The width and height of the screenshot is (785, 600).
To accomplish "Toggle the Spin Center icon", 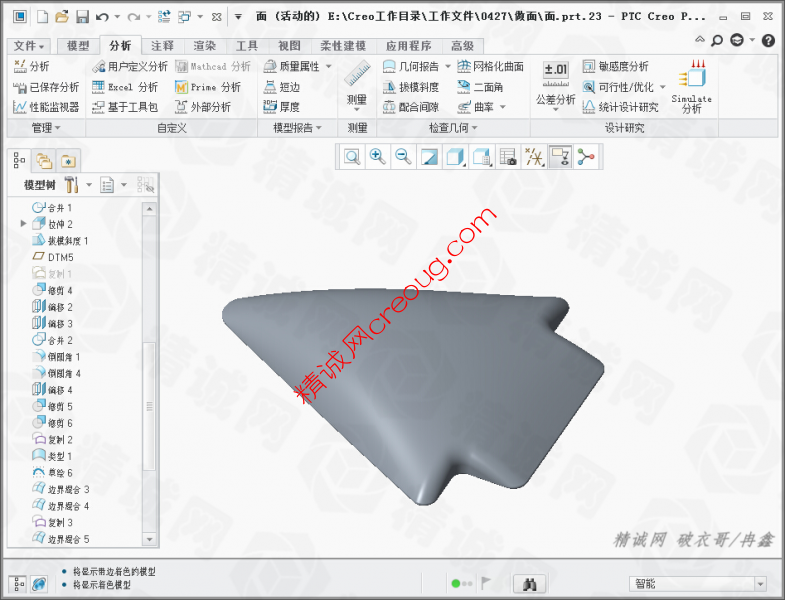I will (586, 157).
